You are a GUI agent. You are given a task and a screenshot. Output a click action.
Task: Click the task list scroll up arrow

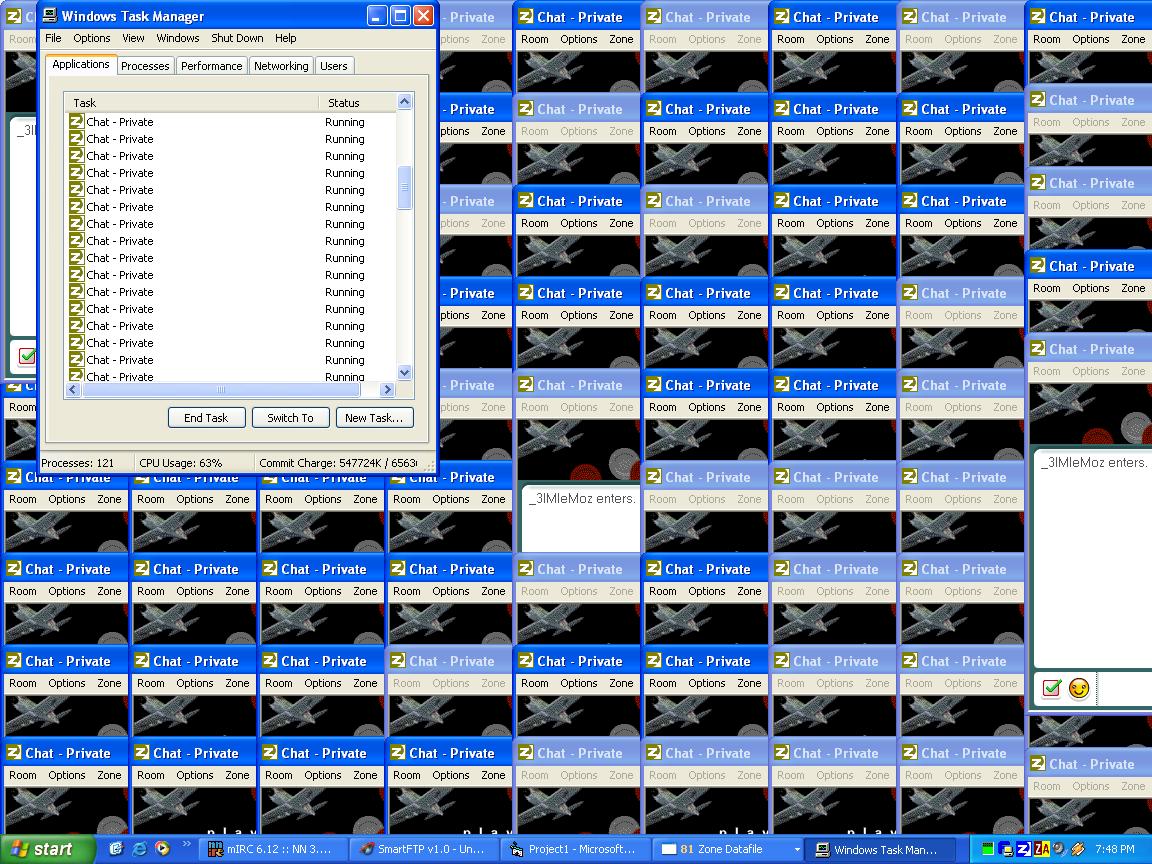click(x=404, y=101)
